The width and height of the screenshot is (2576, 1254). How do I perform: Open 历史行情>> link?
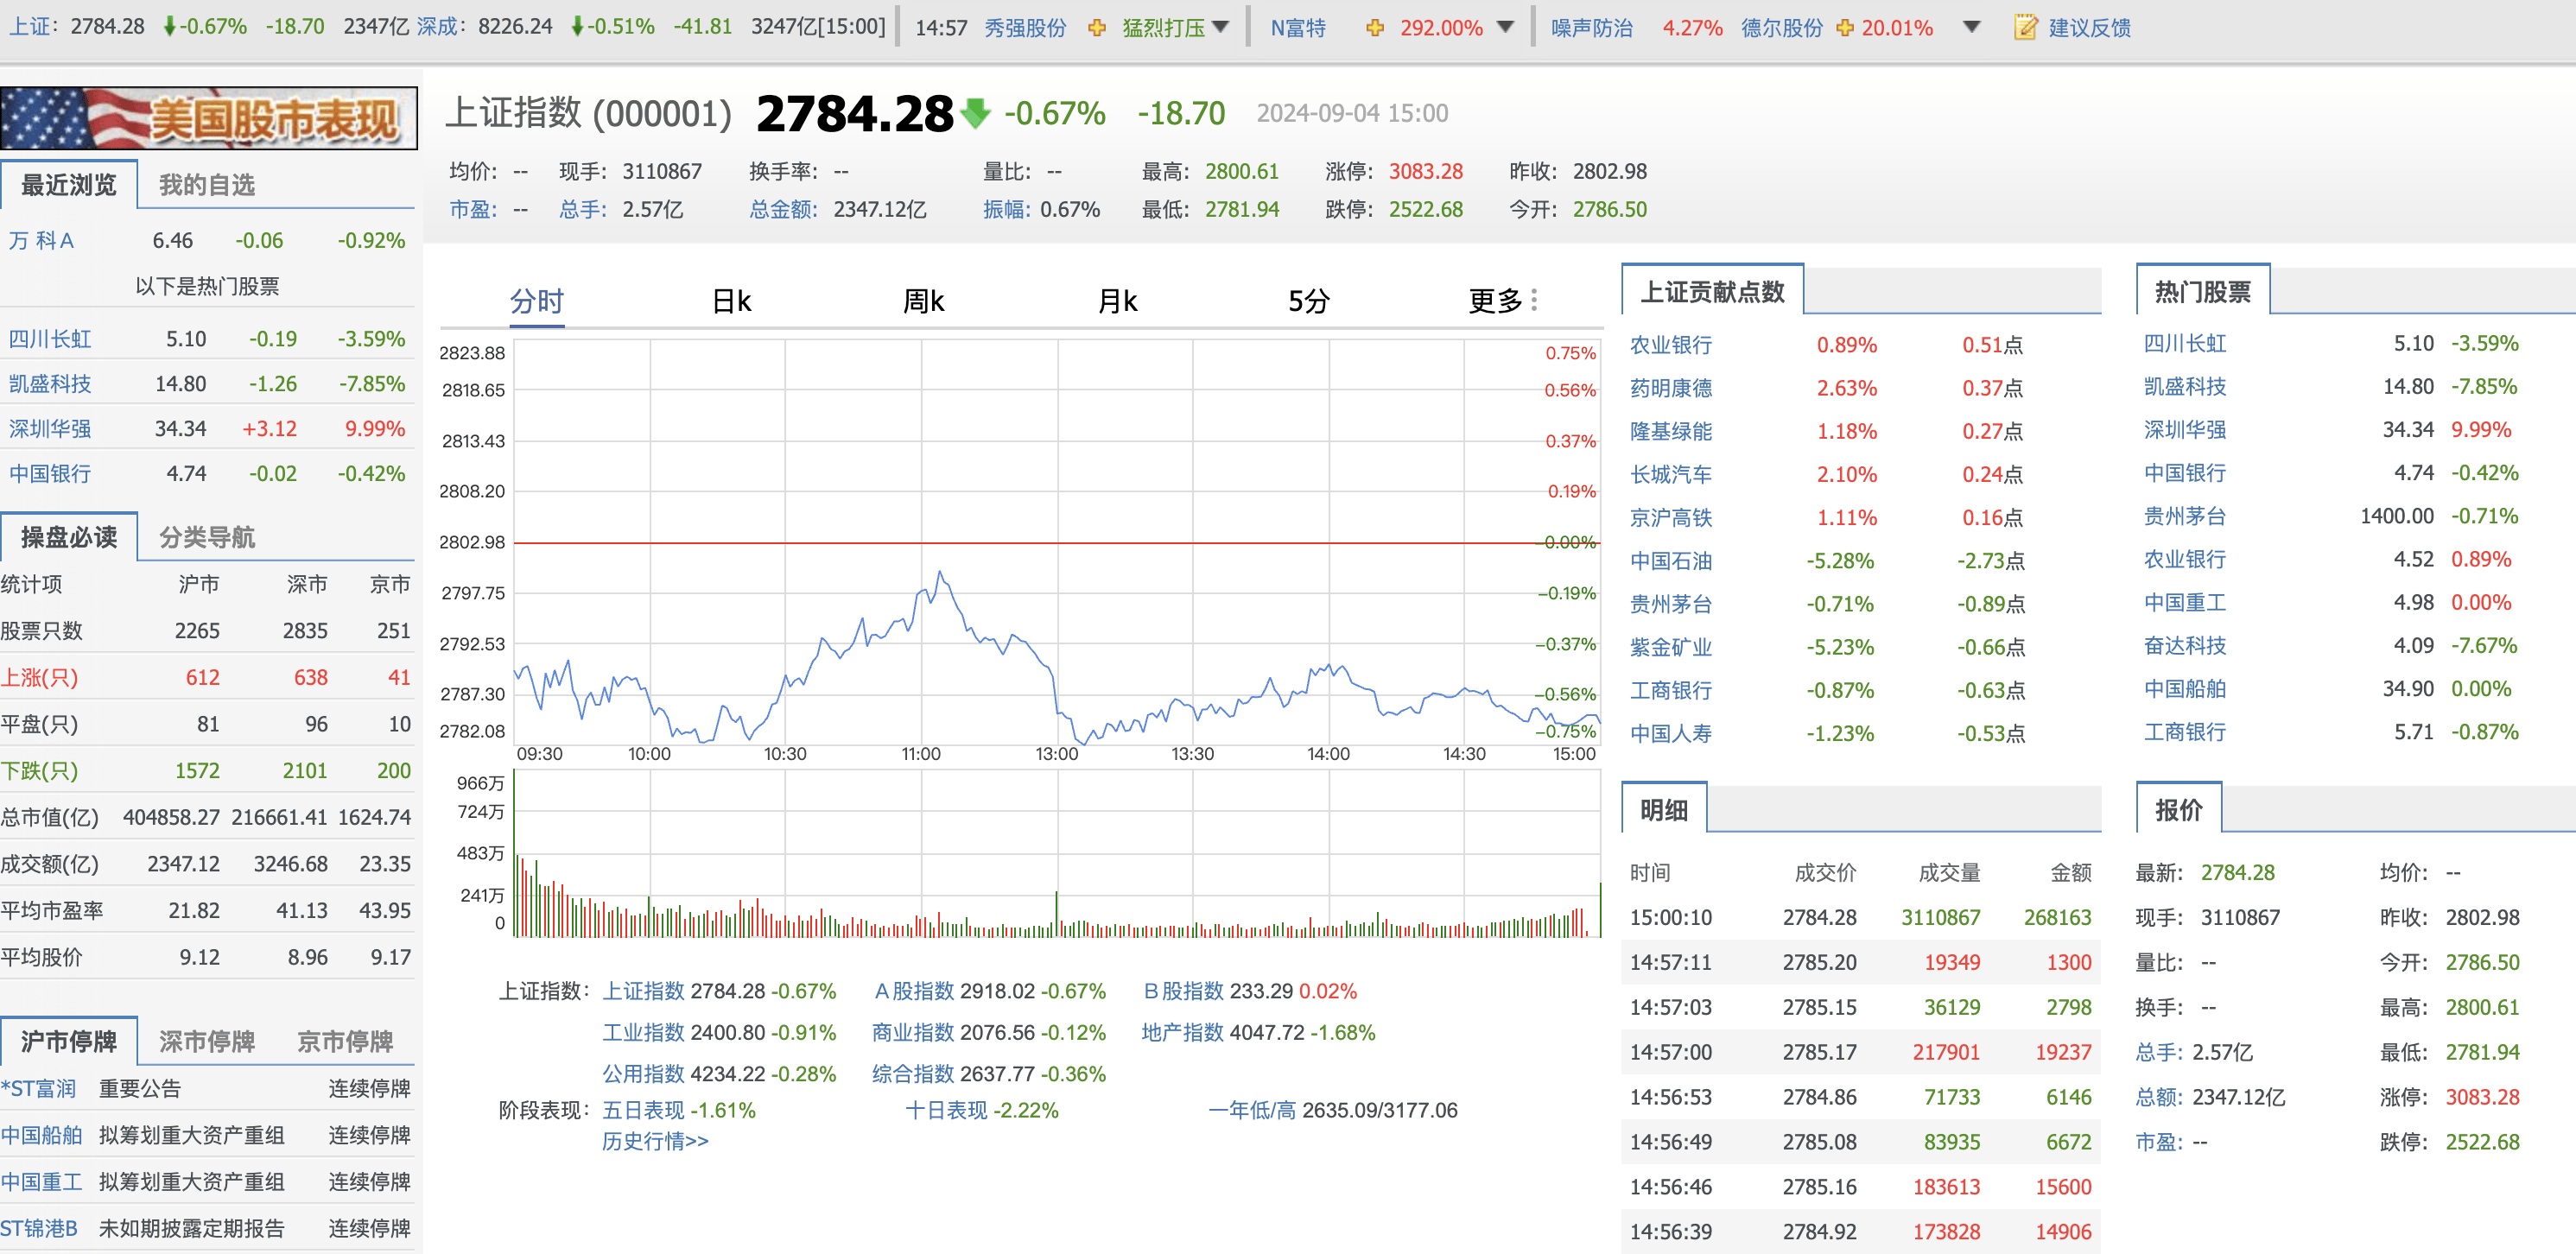tap(655, 1141)
